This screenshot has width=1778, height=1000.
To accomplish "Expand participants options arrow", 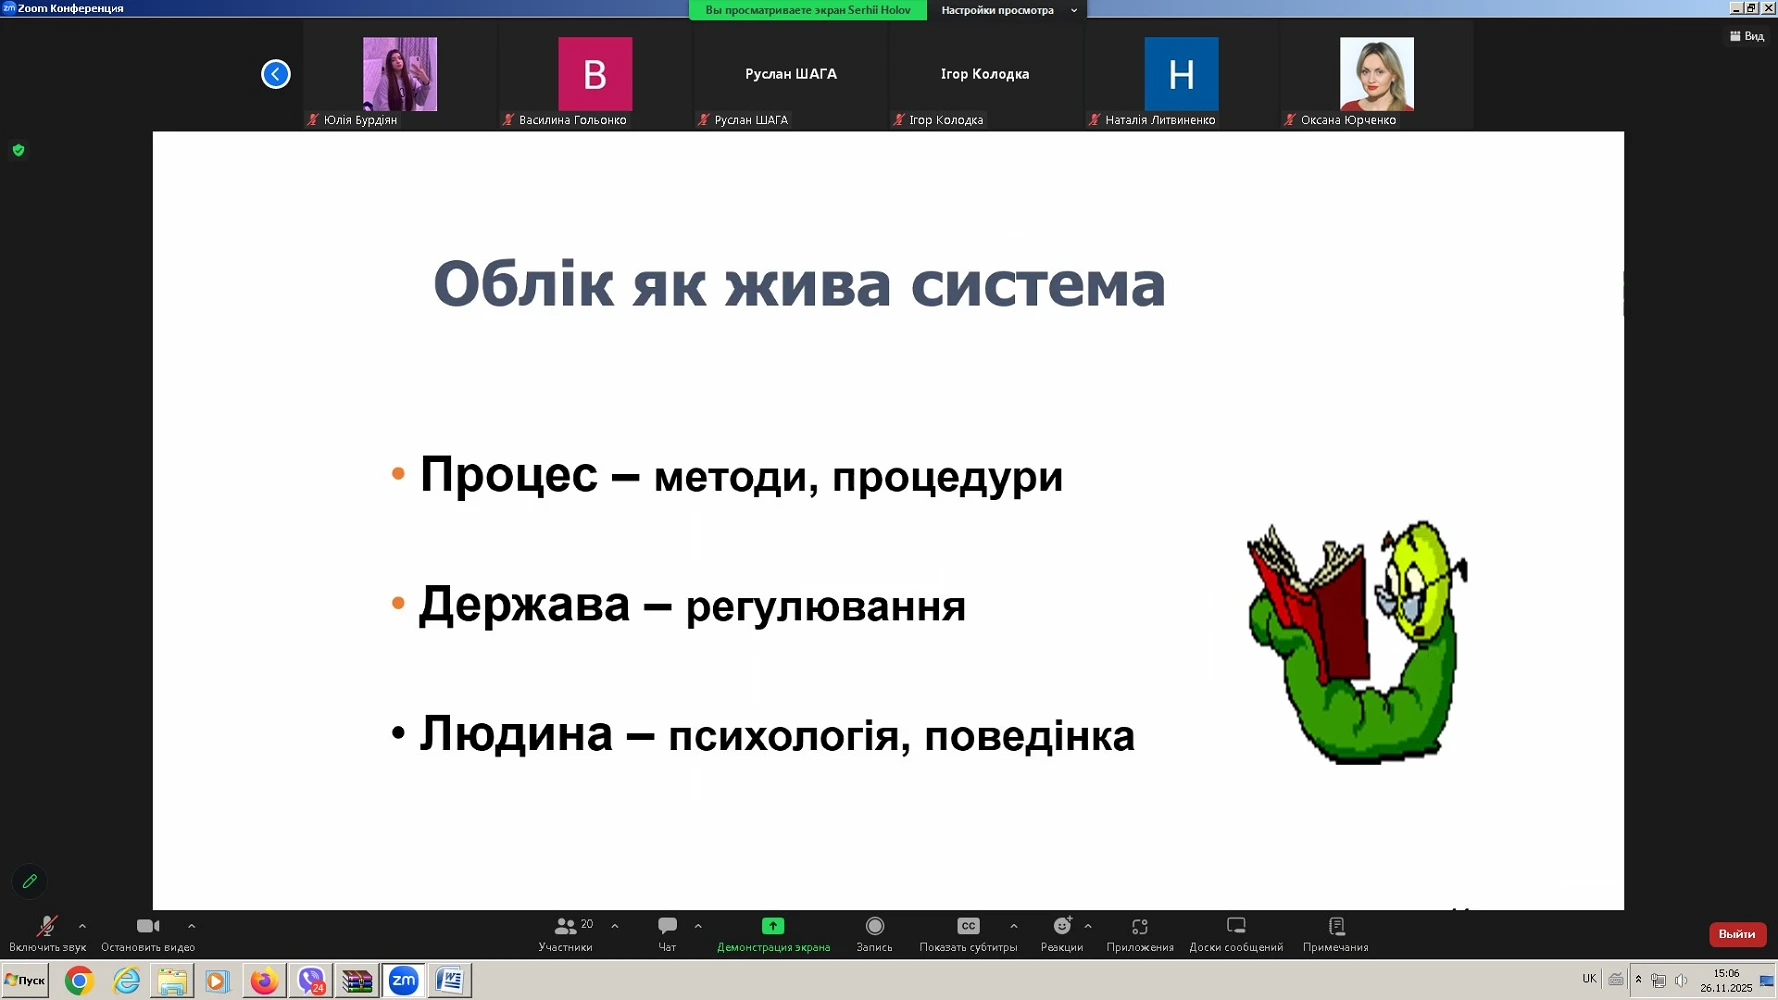I will [x=615, y=926].
